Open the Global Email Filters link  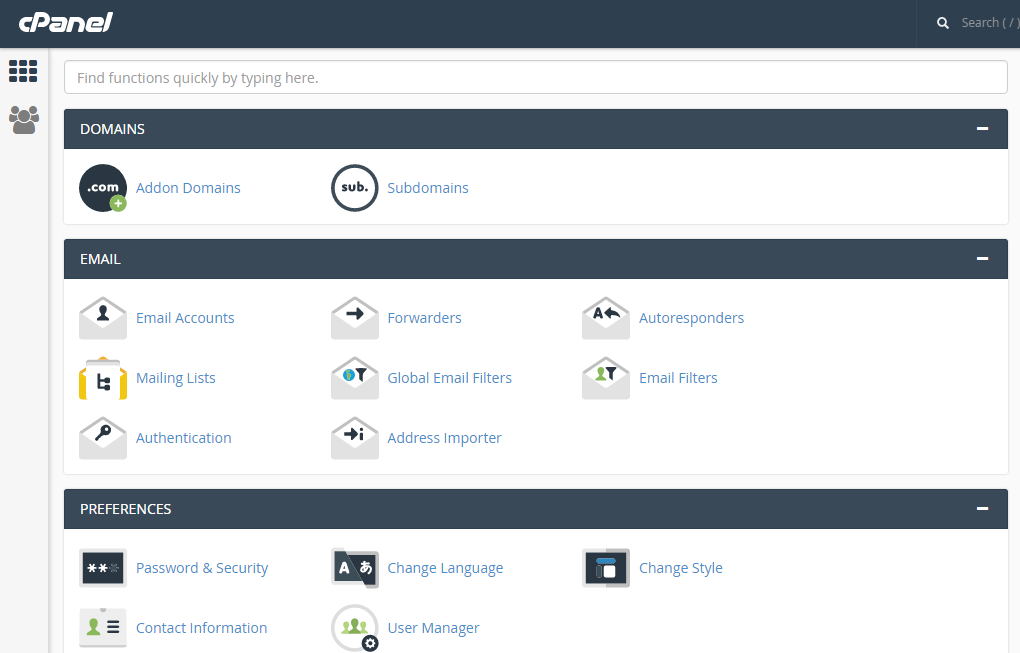[450, 378]
